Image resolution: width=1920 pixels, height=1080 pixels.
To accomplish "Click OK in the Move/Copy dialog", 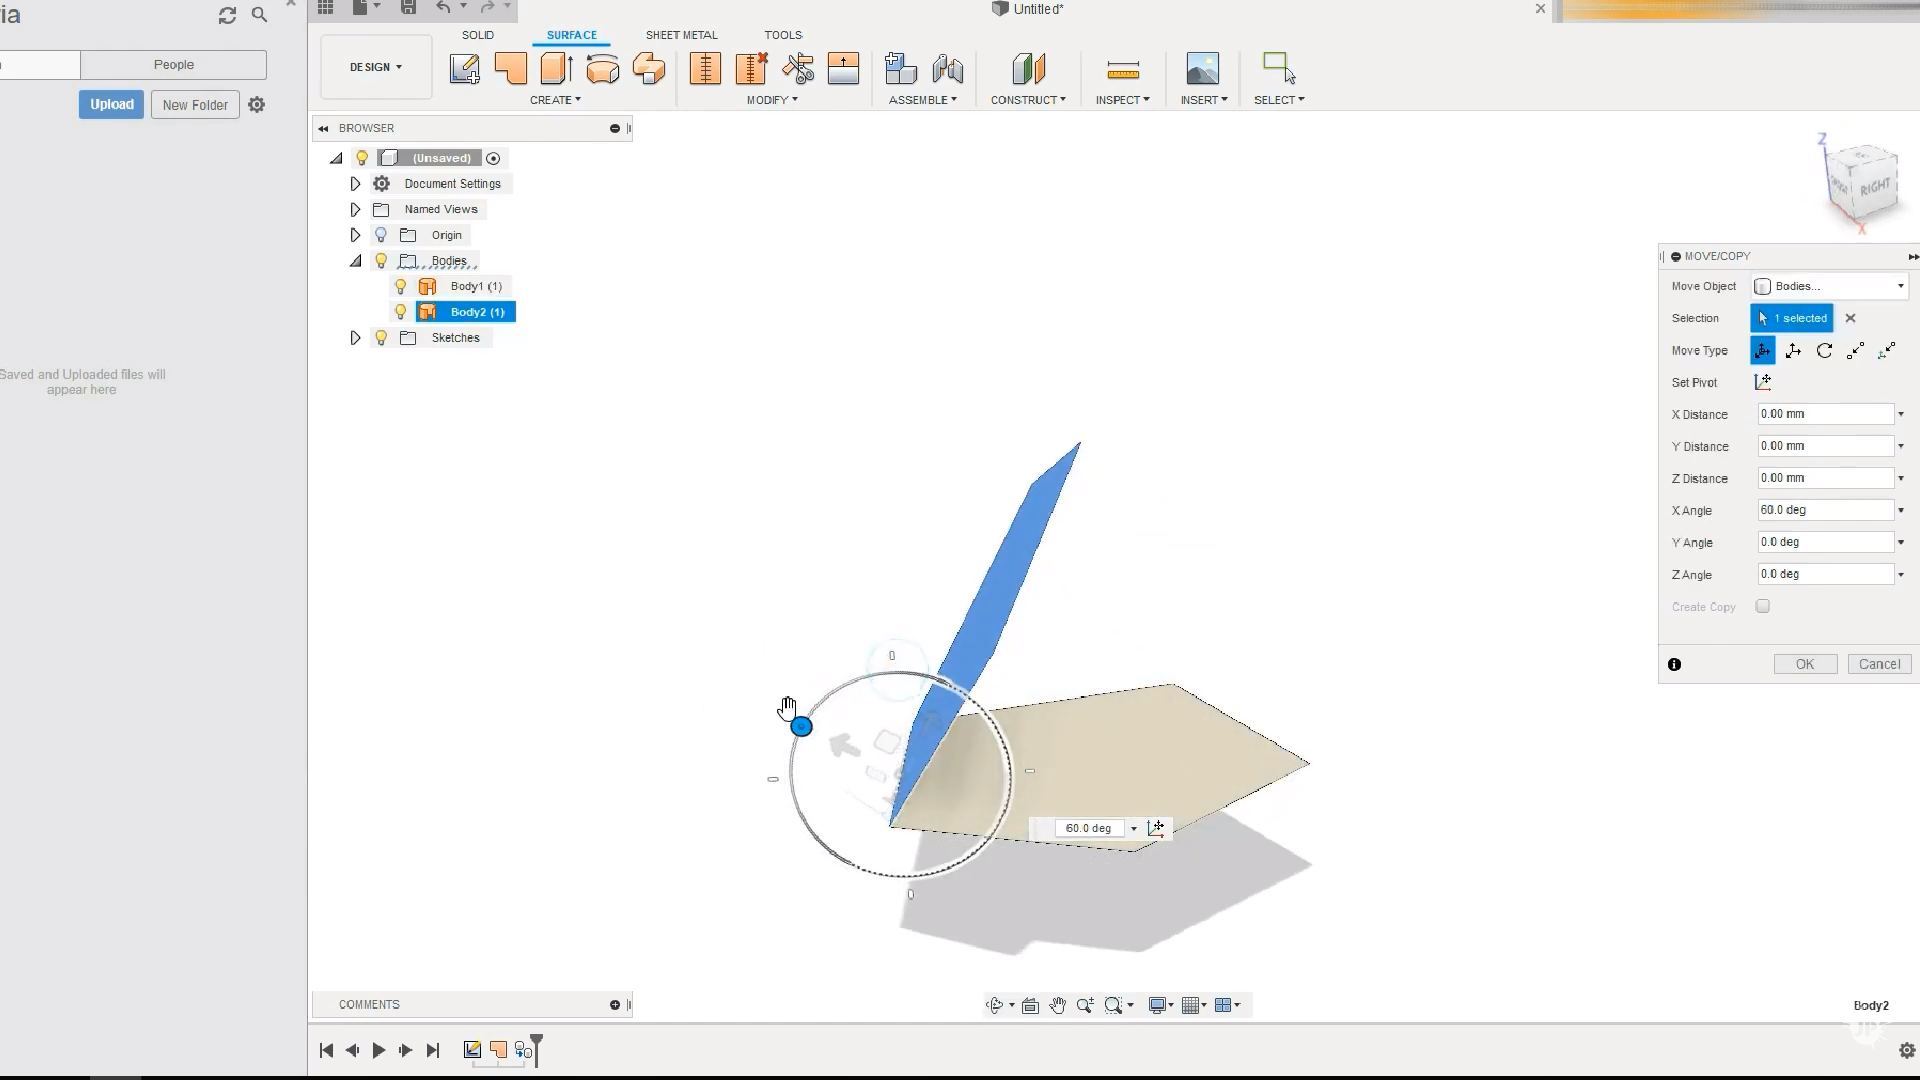I will point(1804,664).
